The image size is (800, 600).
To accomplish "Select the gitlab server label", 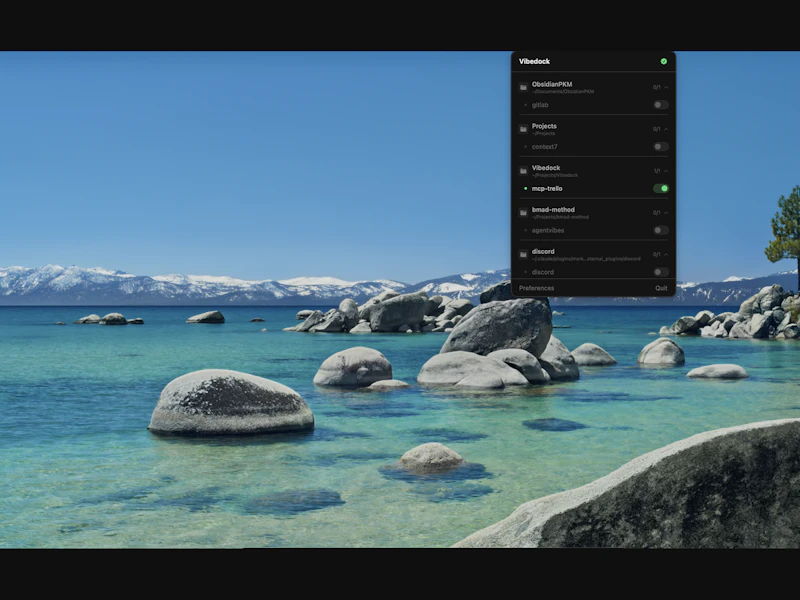I will [x=540, y=105].
